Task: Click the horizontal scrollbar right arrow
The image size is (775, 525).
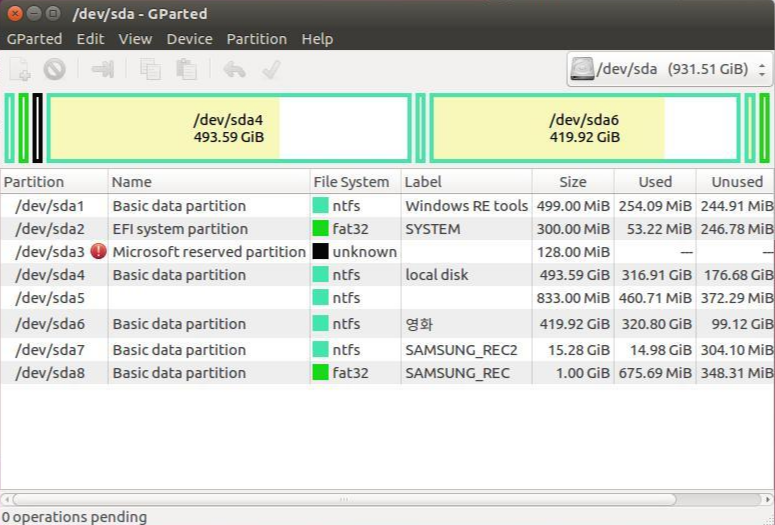Action: pos(768,499)
